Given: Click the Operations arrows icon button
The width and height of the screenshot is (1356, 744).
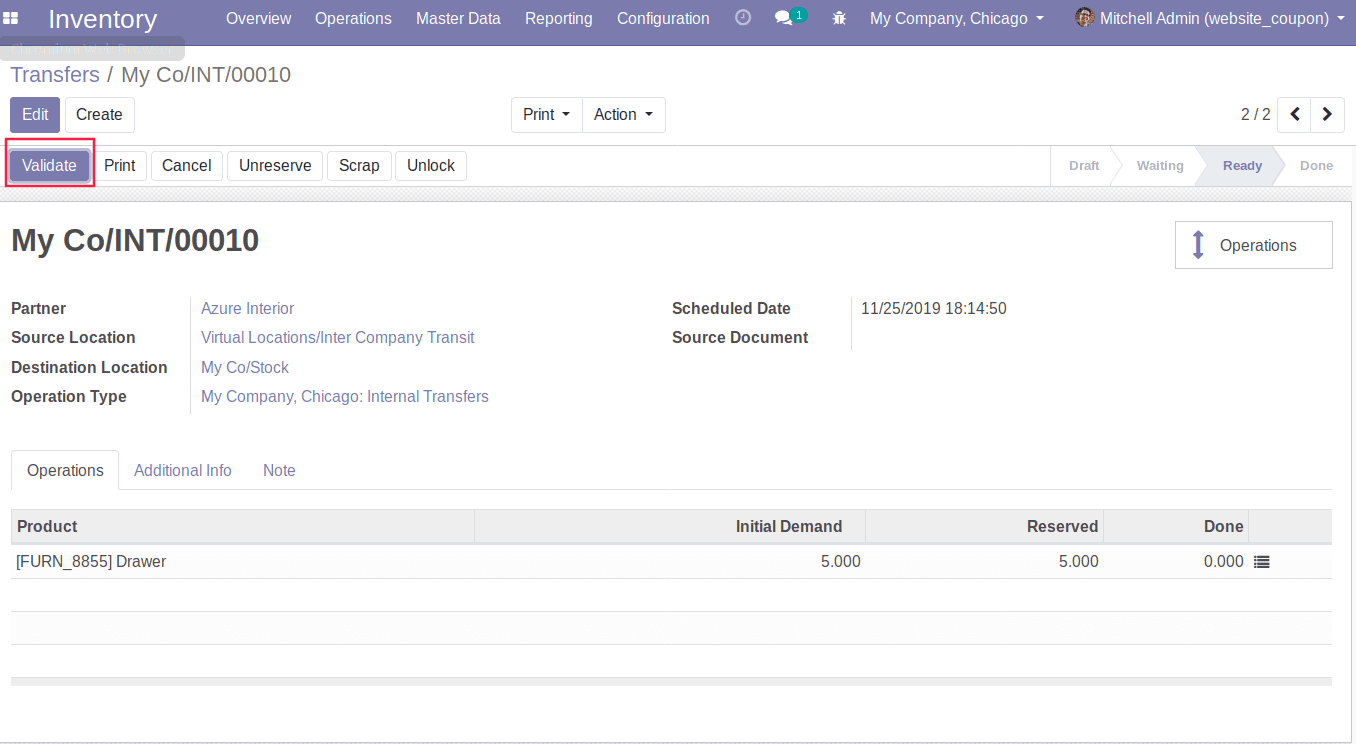Looking at the screenshot, I should pos(1254,245).
